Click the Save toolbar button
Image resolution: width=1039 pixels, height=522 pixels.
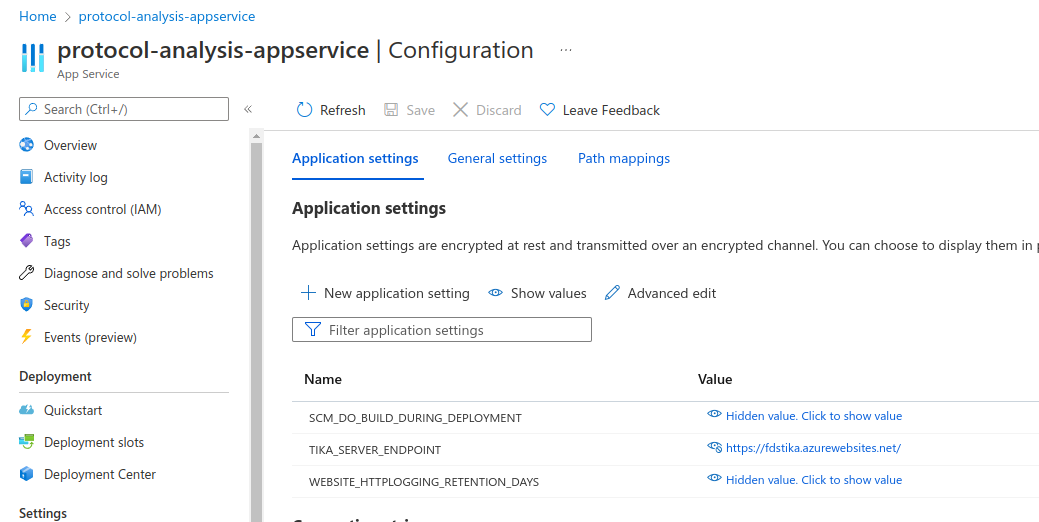click(410, 110)
